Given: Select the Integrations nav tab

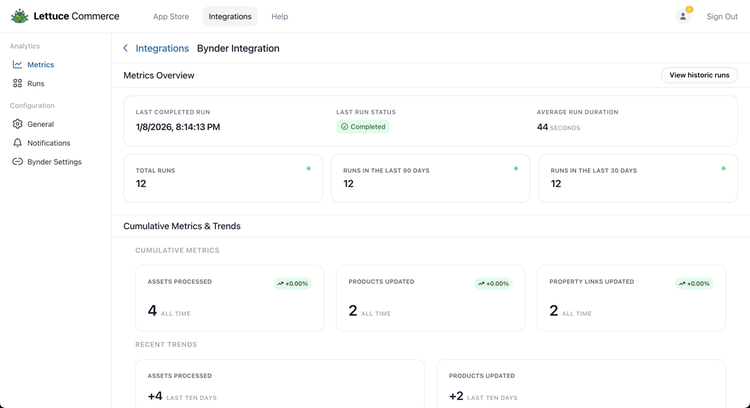Looking at the screenshot, I should point(230,17).
